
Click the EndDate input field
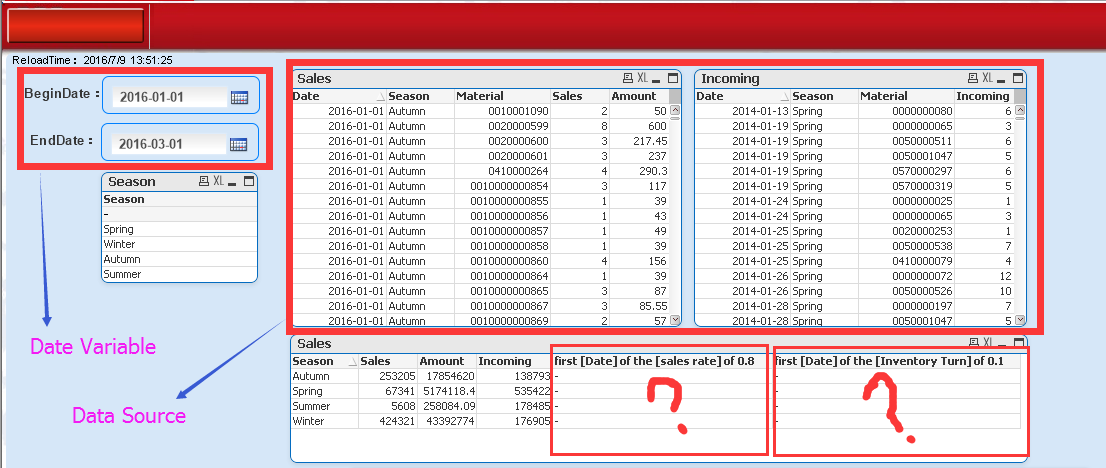165,144
